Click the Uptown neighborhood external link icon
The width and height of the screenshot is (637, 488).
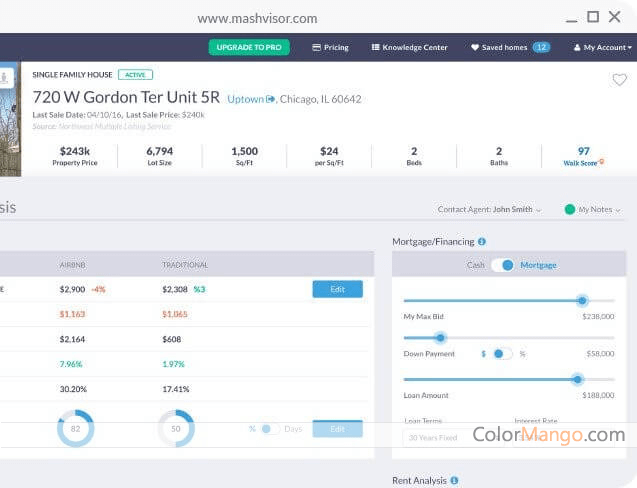(x=270, y=100)
